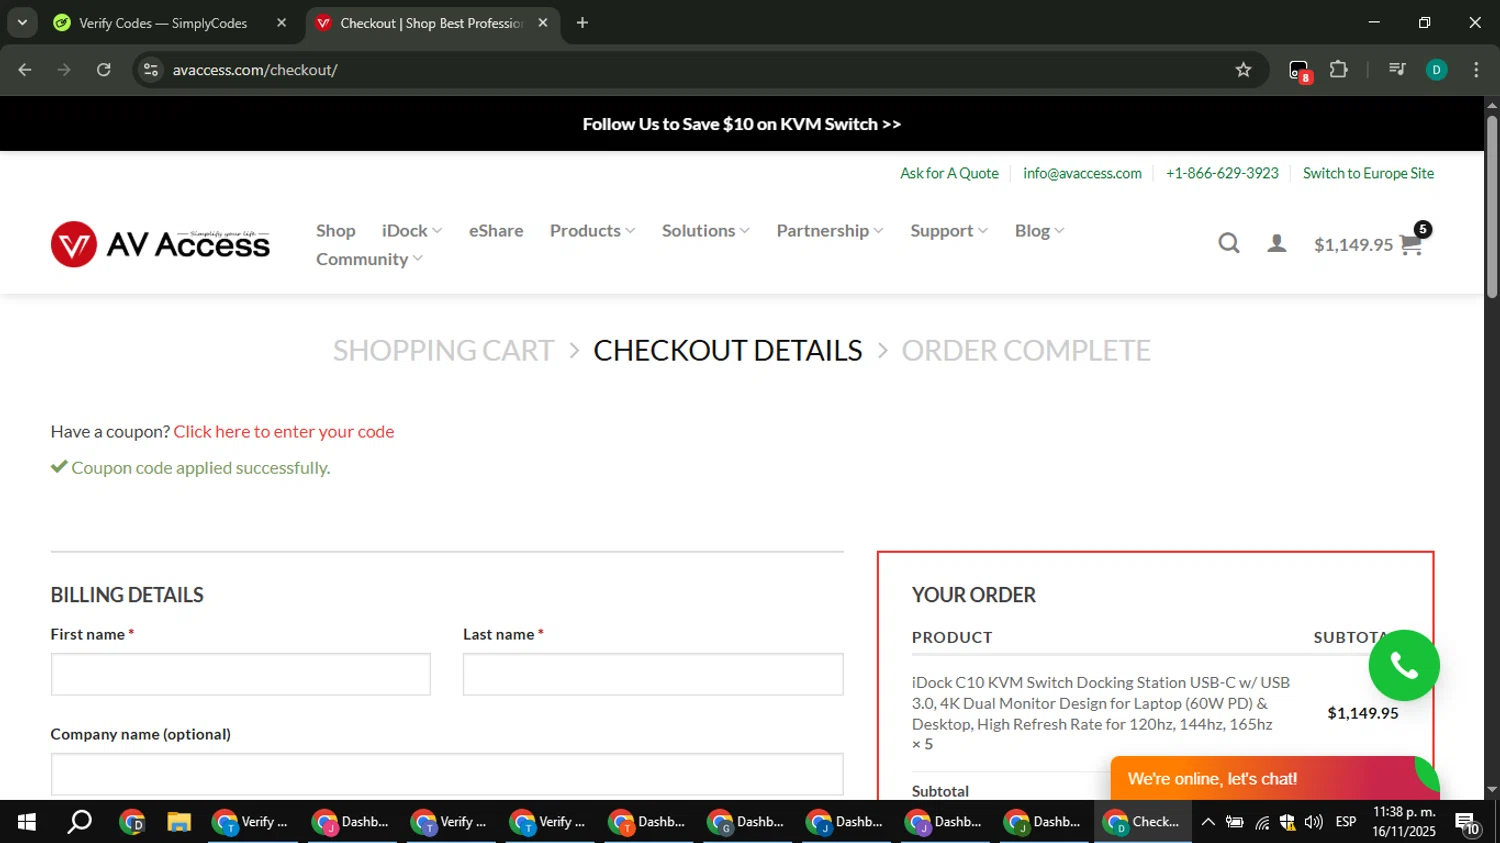Select the Checkout browser tab
Image resolution: width=1500 pixels, height=843 pixels.
(x=430, y=23)
